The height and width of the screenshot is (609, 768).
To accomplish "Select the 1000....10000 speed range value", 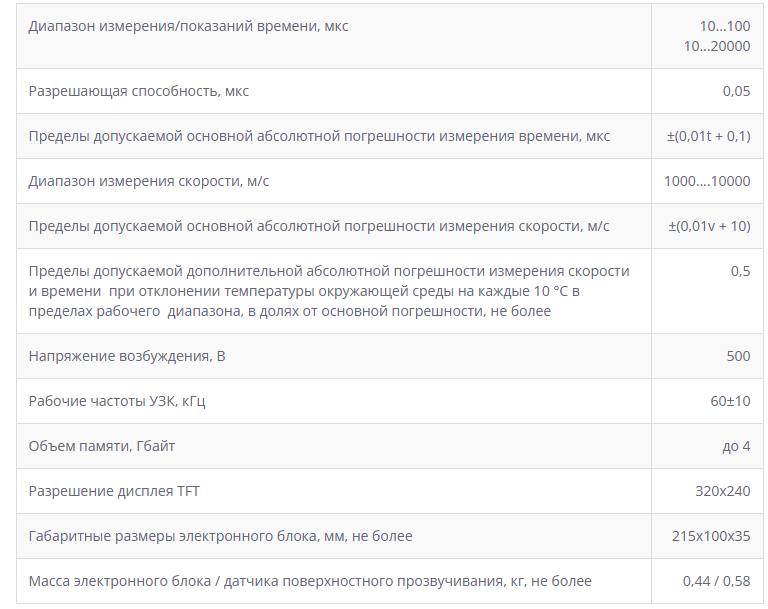I will point(707,181).
